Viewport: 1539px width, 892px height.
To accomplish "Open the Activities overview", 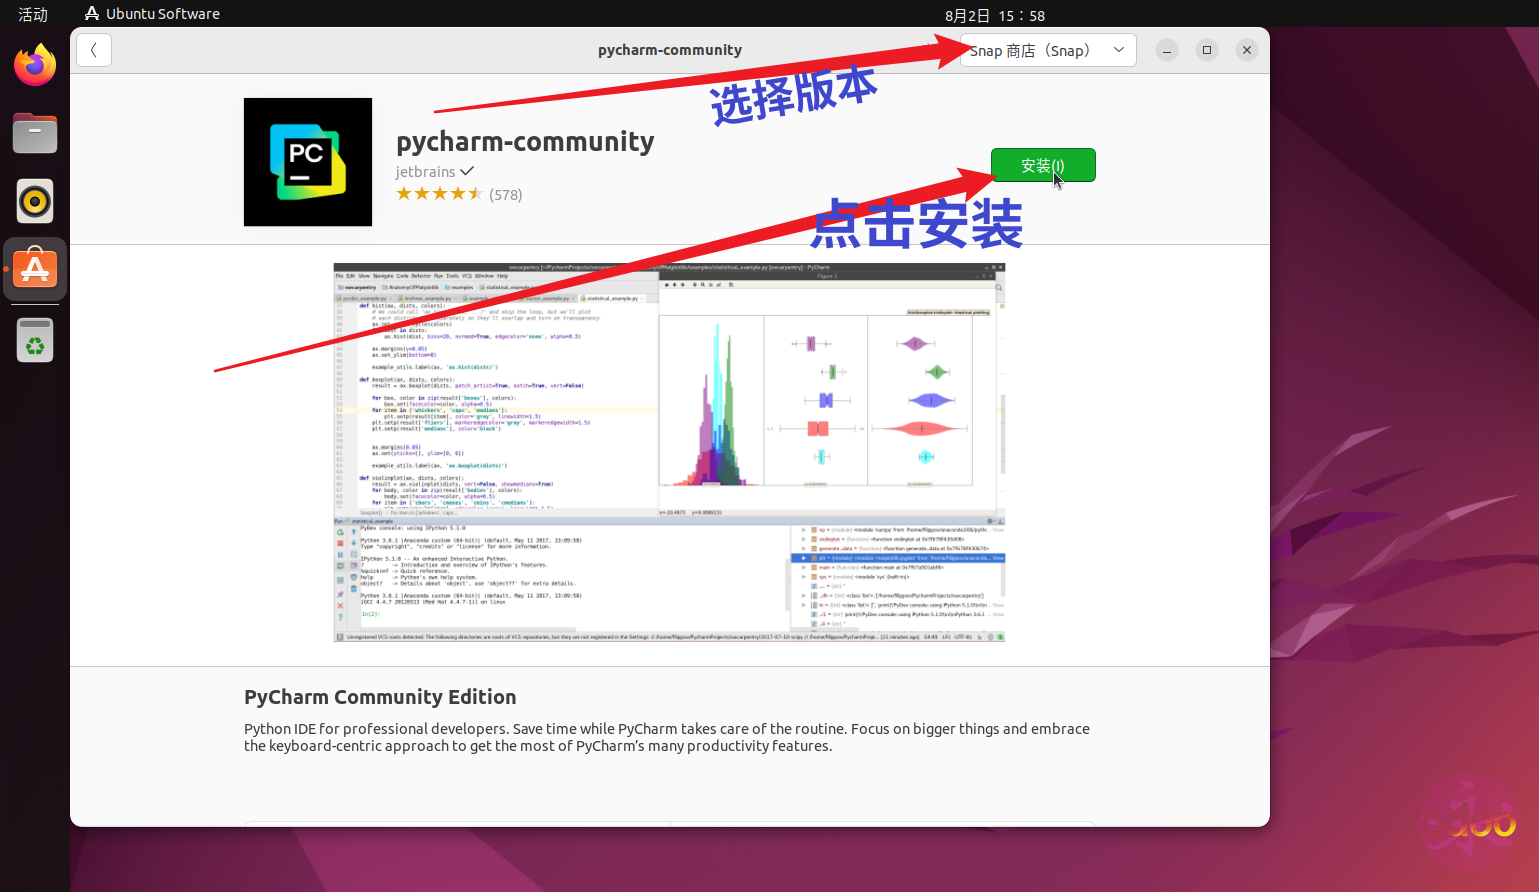I will pos(33,14).
